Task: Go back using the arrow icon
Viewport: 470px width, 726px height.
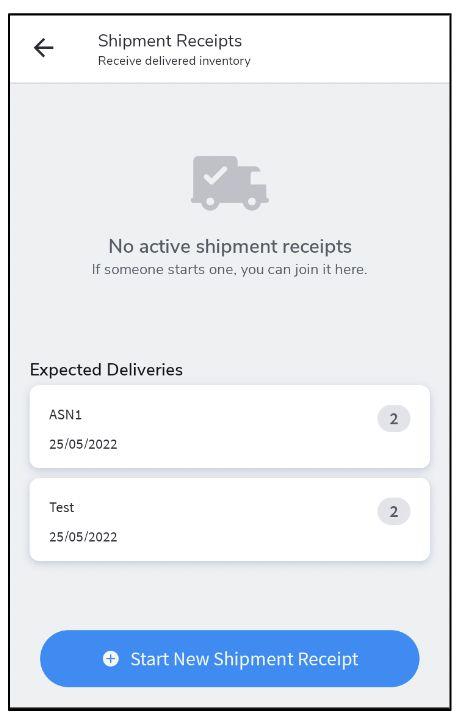Action: coord(44,48)
